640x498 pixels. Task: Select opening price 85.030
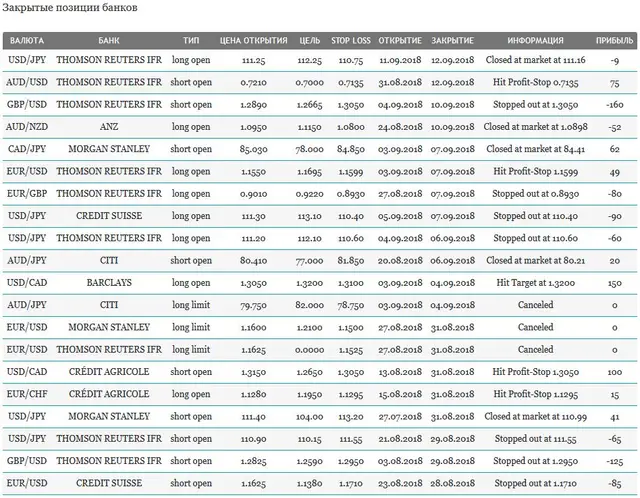coord(253,149)
